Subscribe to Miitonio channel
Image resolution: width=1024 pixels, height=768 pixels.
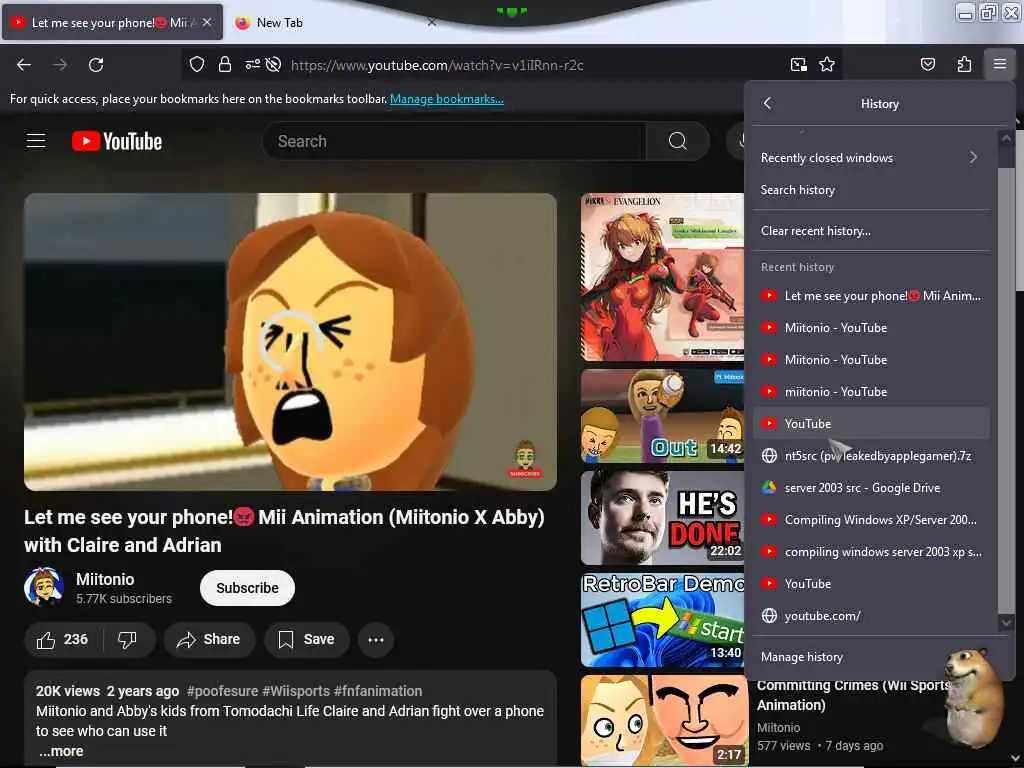(x=248, y=588)
